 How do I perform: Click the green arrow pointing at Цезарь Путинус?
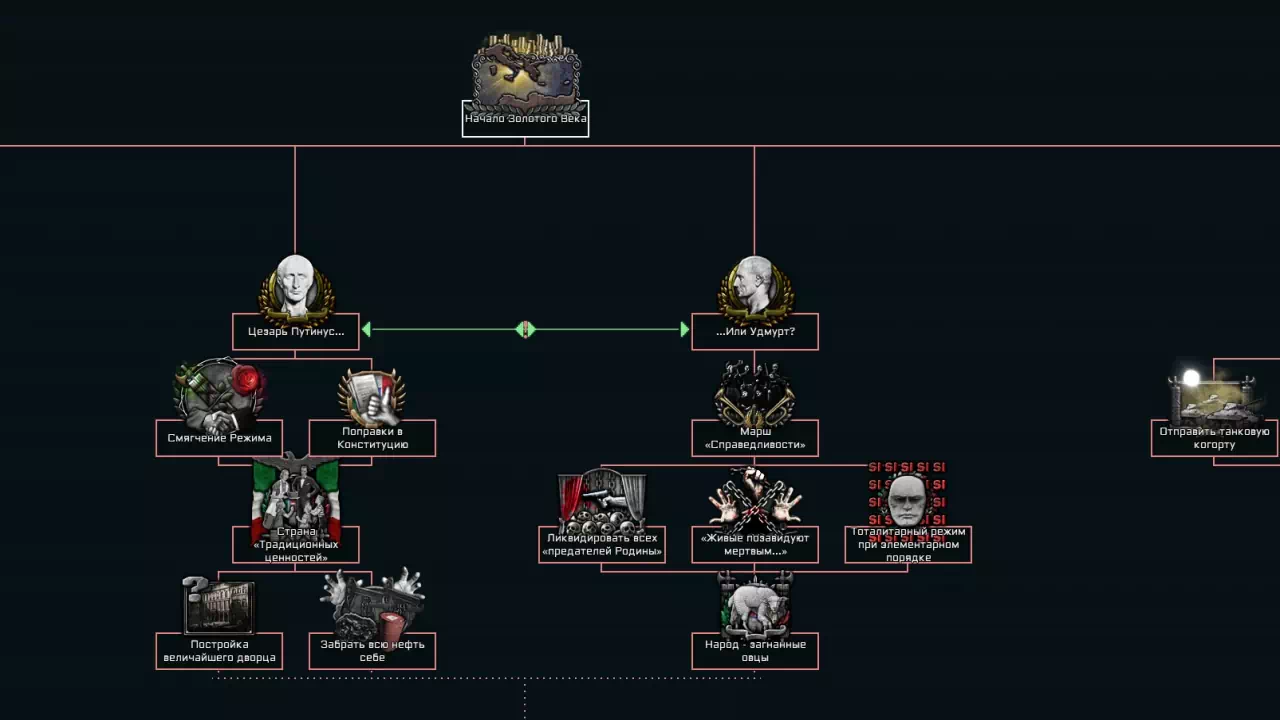367,330
